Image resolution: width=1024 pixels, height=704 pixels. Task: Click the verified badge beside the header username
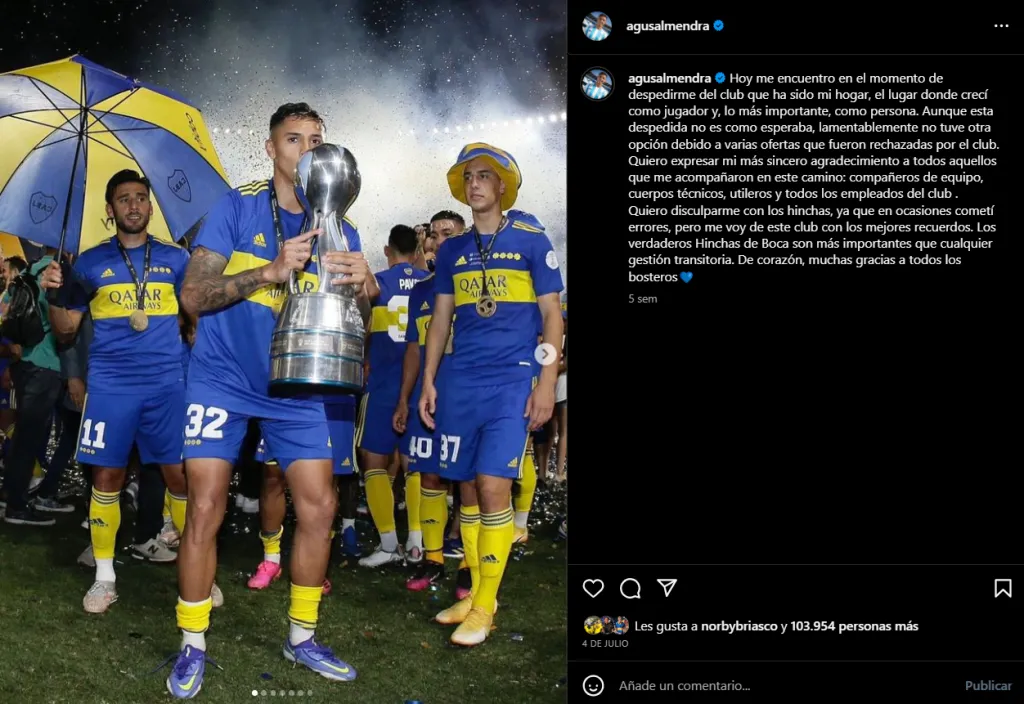[x=718, y=25]
